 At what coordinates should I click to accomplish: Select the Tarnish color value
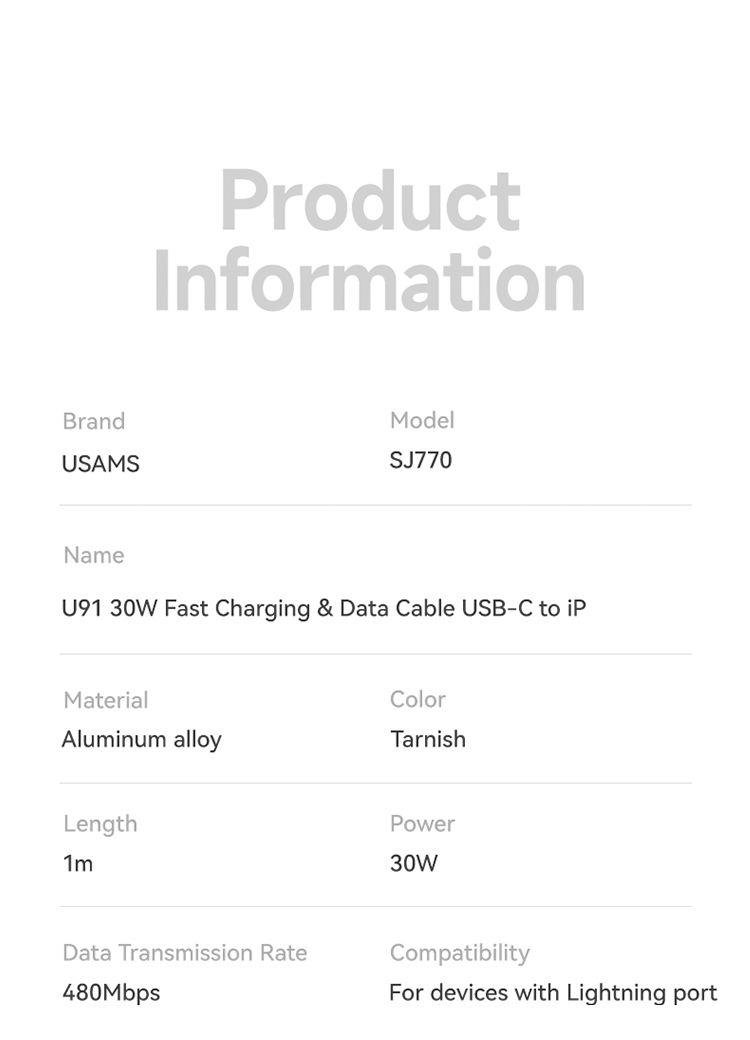pos(427,740)
